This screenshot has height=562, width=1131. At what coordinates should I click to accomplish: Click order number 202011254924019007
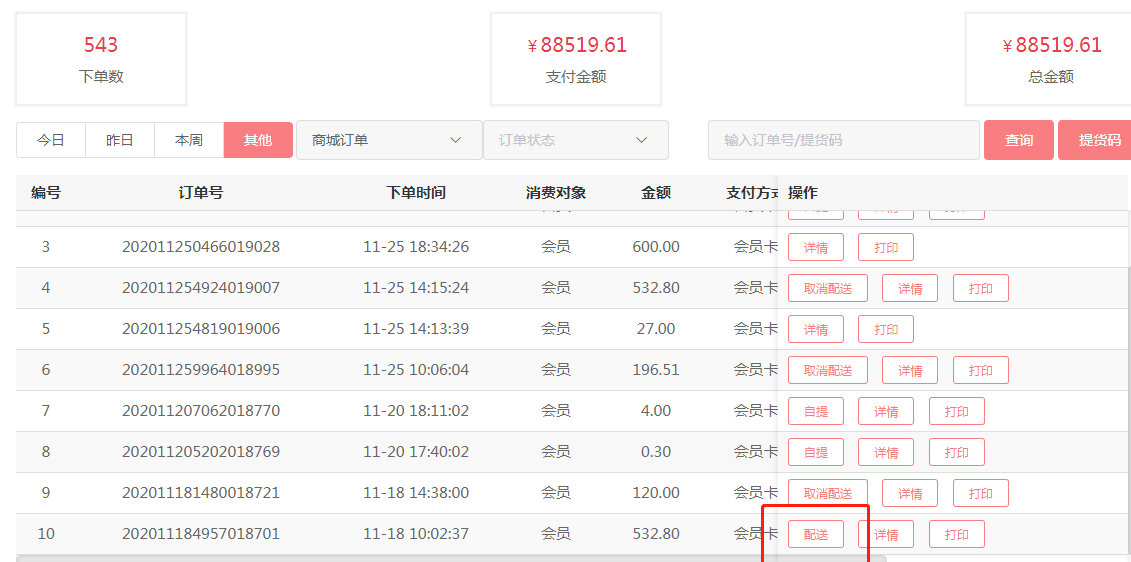click(201, 289)
